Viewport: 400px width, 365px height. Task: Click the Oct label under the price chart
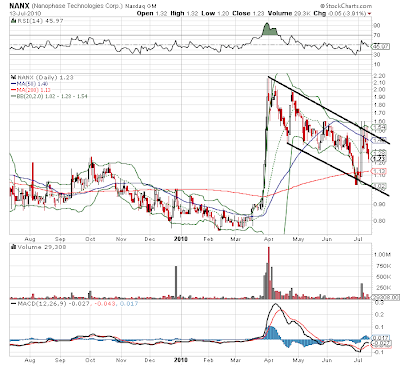point(90,239)
